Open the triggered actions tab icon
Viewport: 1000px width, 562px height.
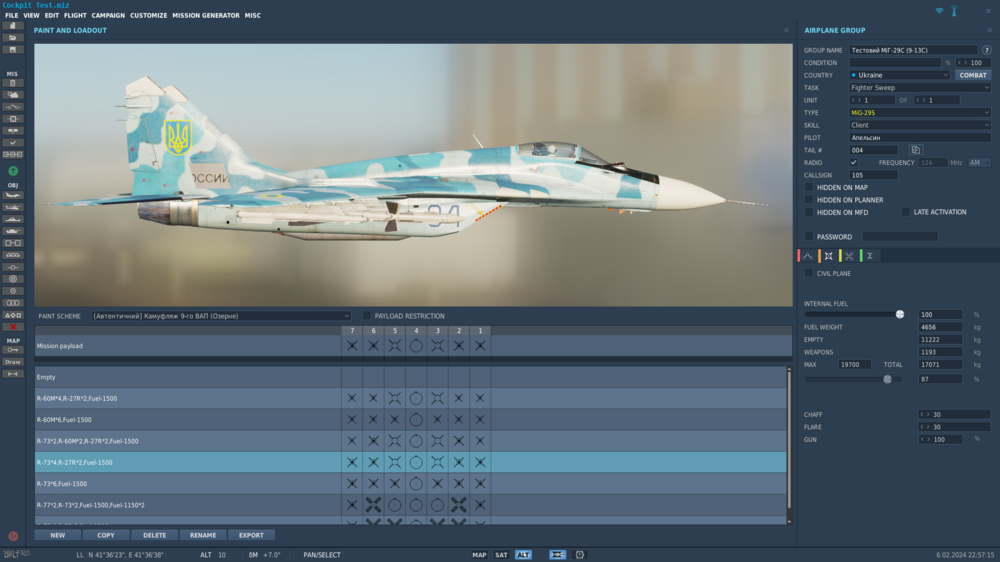coord(849,256)
